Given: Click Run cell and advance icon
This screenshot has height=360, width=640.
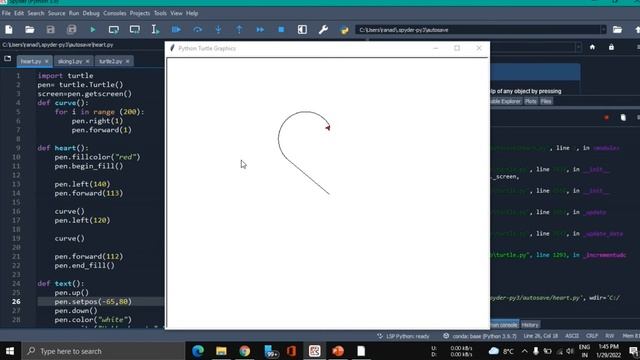Looking at the screenshot, I should 135,30.
